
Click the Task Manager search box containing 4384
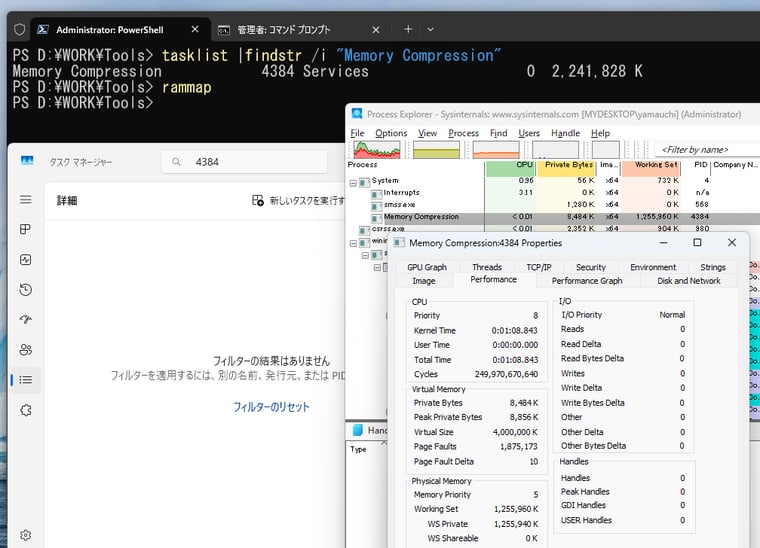(244, 162)
